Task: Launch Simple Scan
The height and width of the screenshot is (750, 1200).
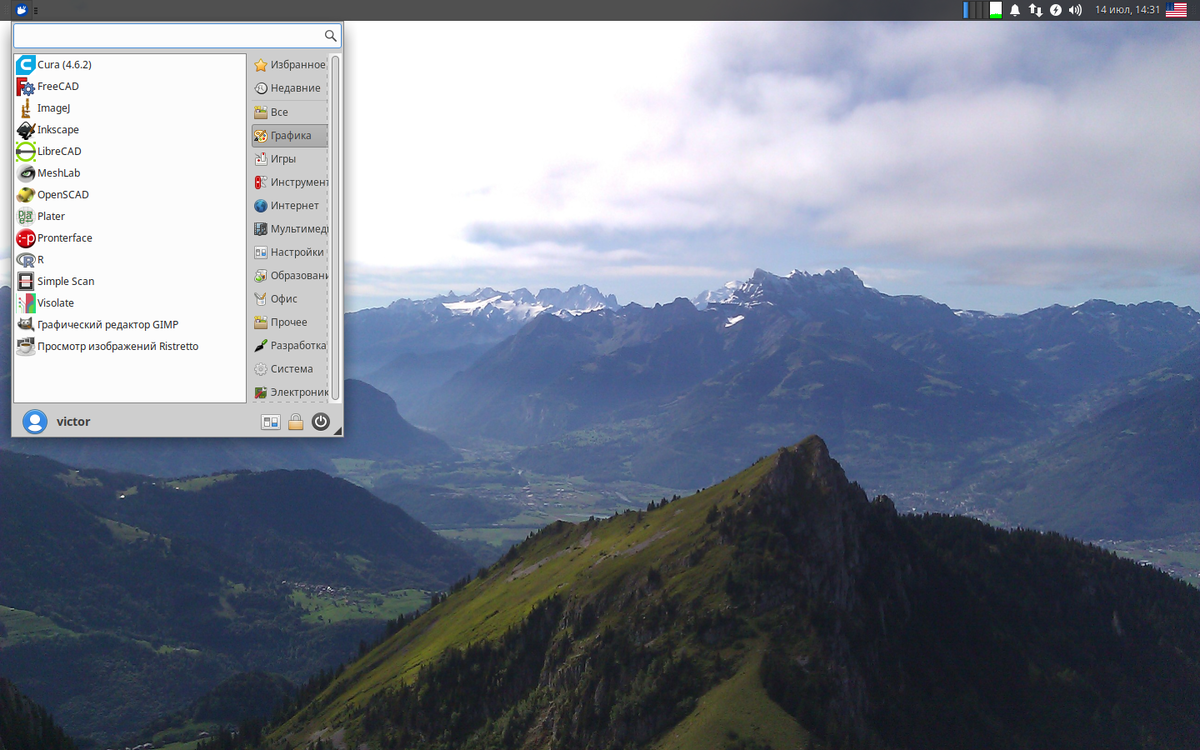Action: click(x=130, y=282)
